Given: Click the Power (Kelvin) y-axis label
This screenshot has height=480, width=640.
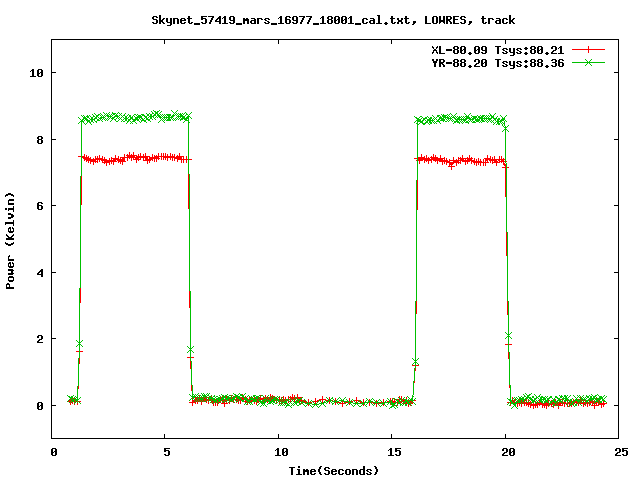Looking at the screenshot, I should [10, 241].
